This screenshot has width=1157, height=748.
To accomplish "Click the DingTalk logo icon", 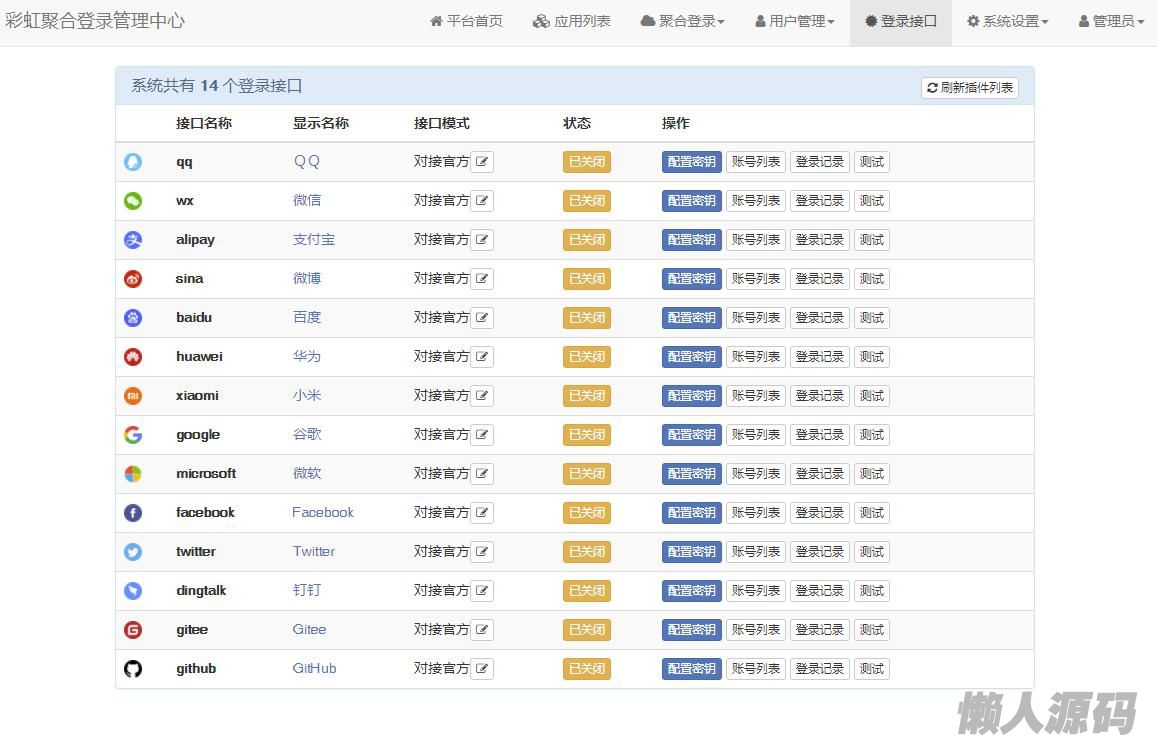I will [133, 591].
